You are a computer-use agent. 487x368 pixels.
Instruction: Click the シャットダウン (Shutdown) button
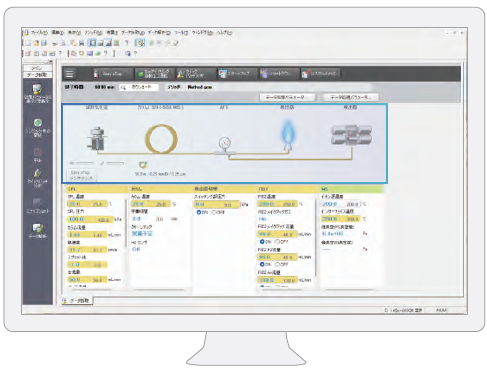click(x=279, y=74)
